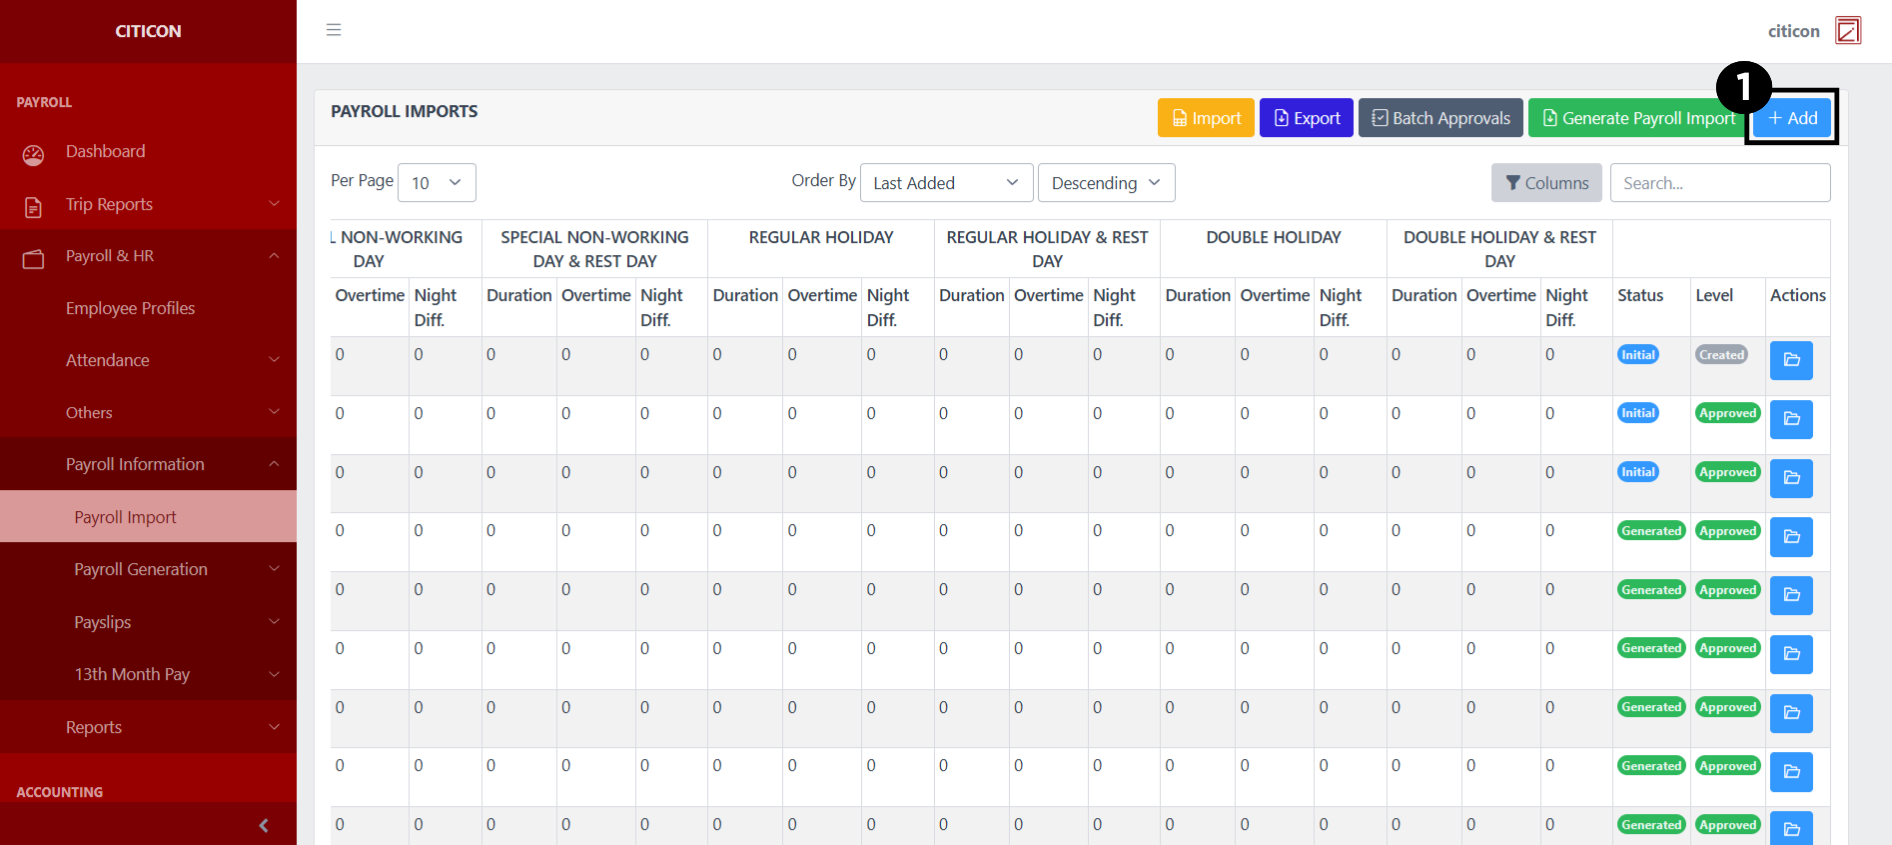Image resolution: width=1892 pixels, height=845 pixels.
Task: Open the citicon user avatar icon
Action: [1848, 31]
